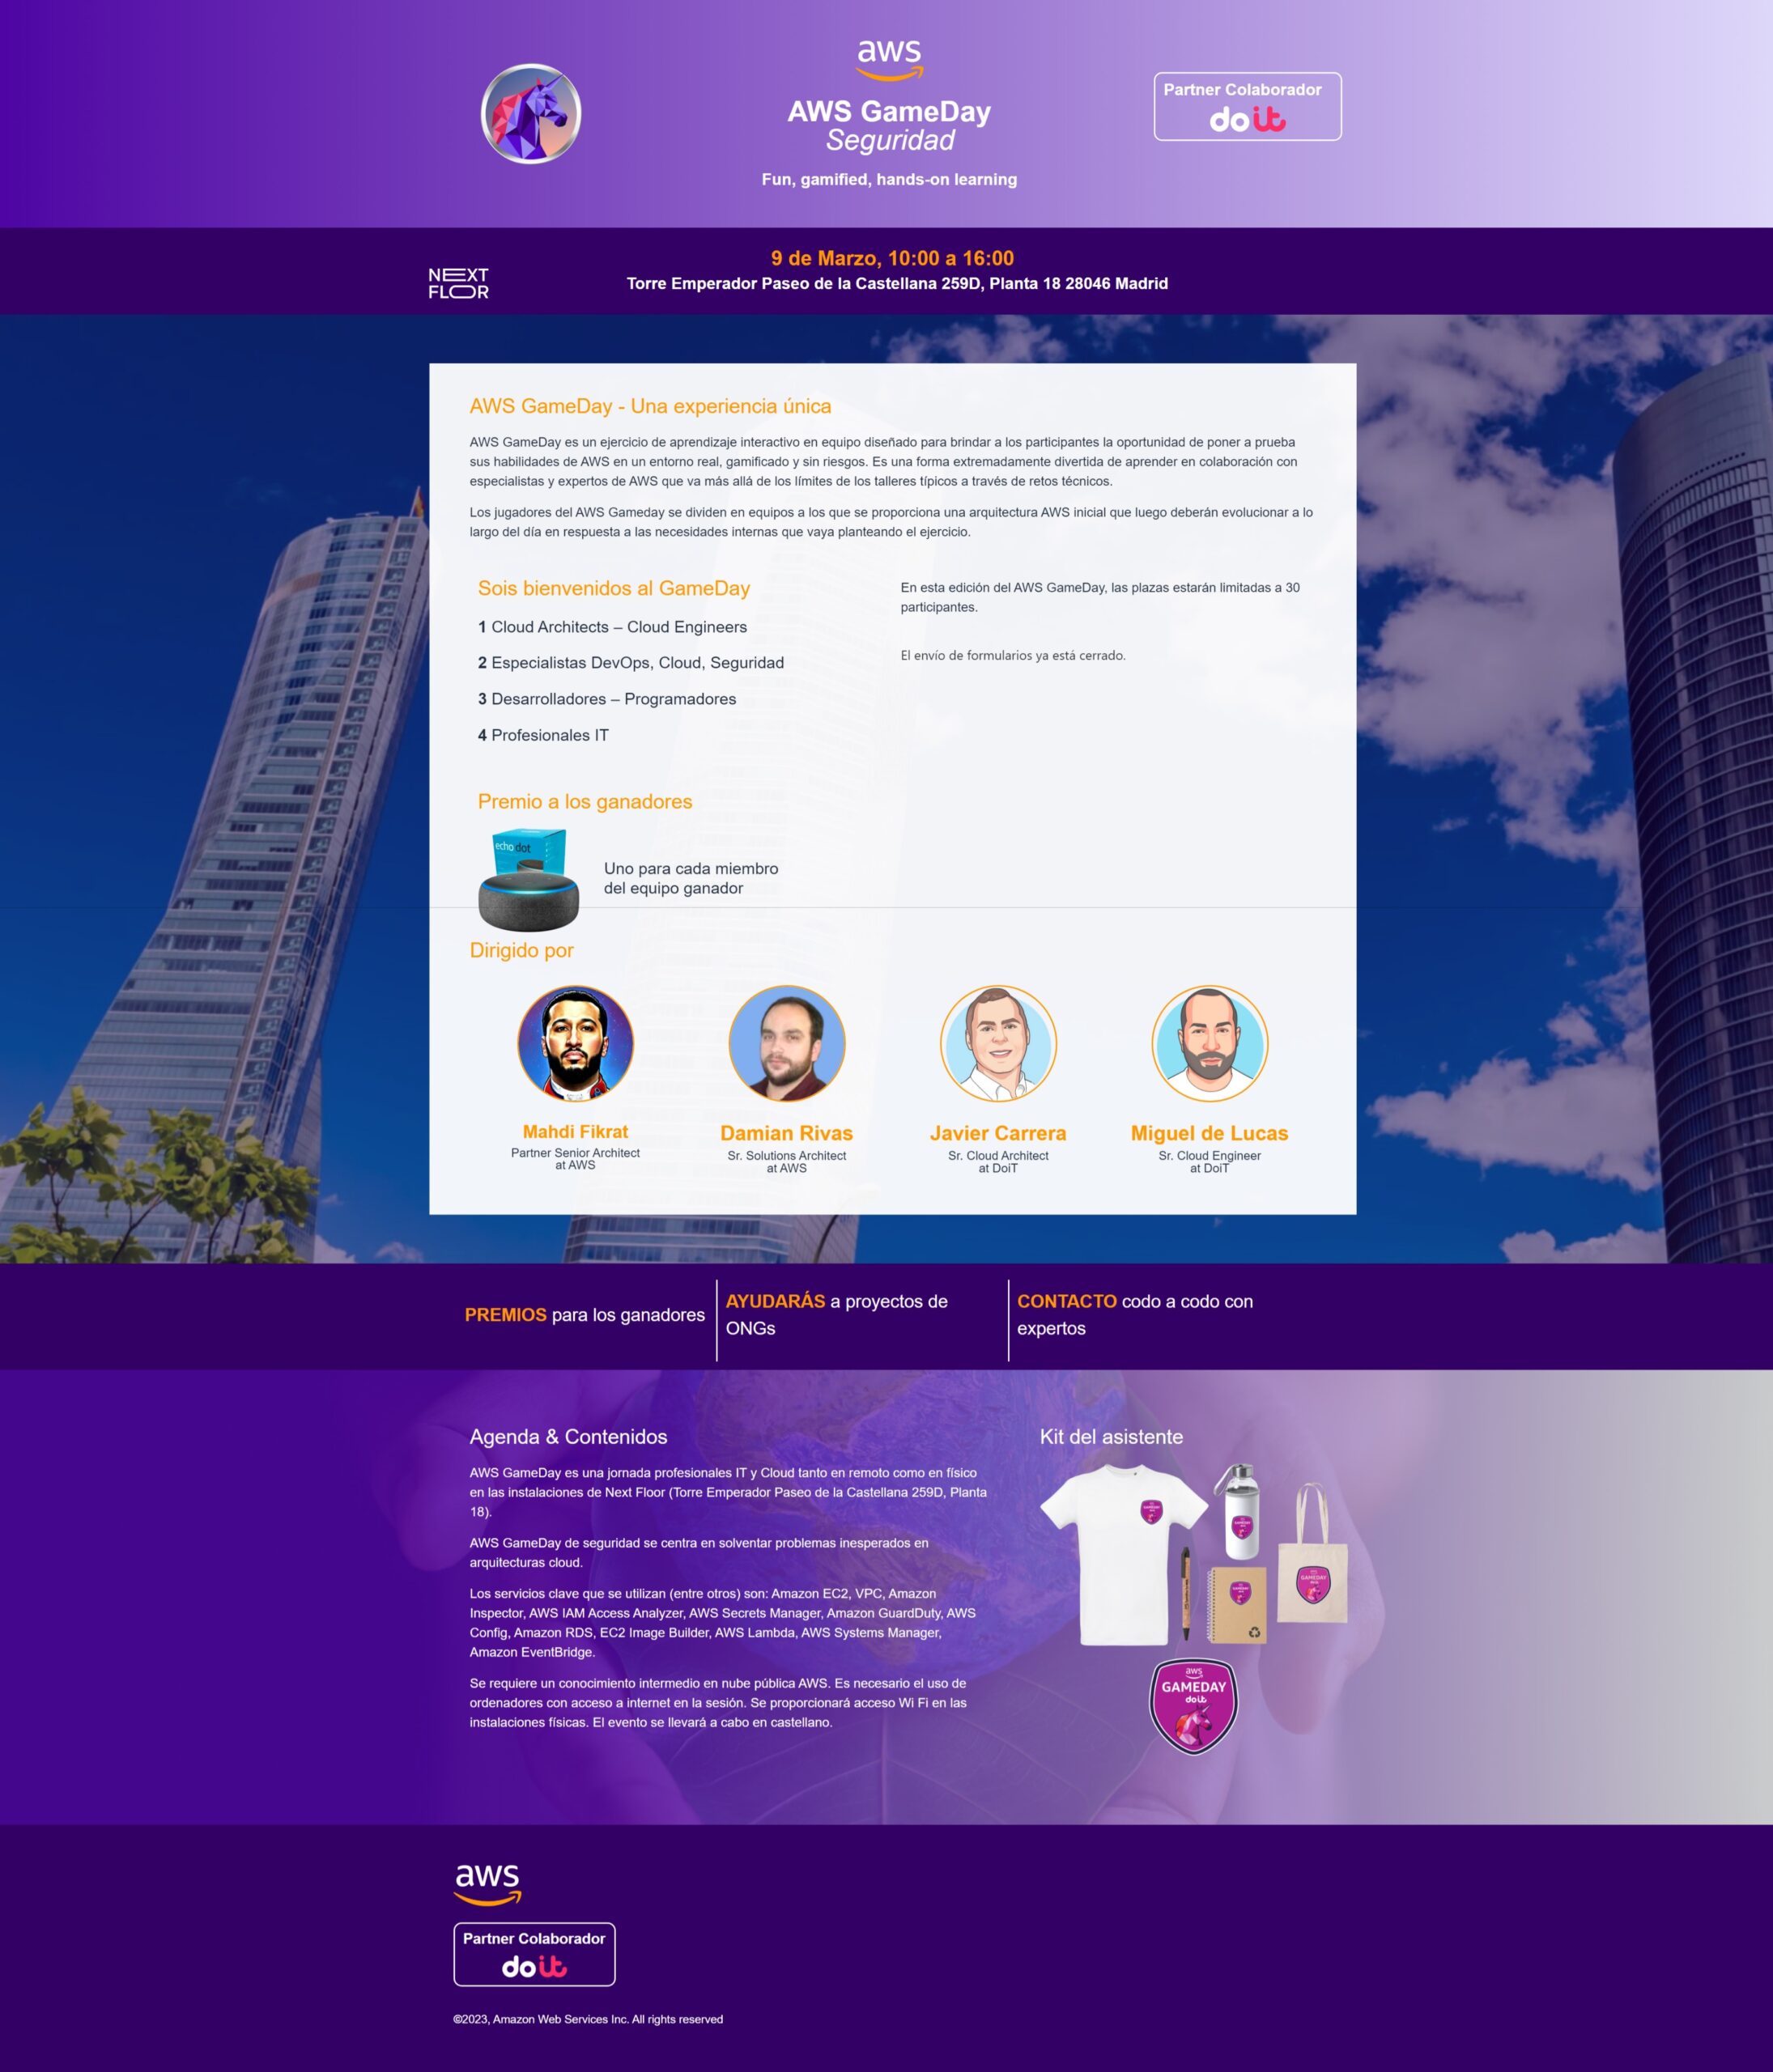1773x2072 pixels.
Task: Click the AWS logo at top center
Action: [890, 60]
